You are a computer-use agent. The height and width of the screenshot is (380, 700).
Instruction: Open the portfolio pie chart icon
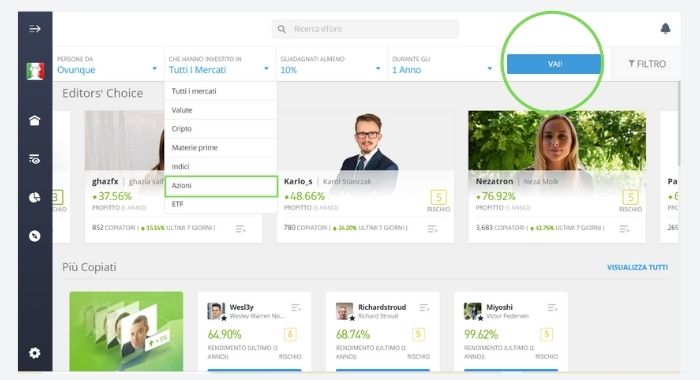[35, 197]
